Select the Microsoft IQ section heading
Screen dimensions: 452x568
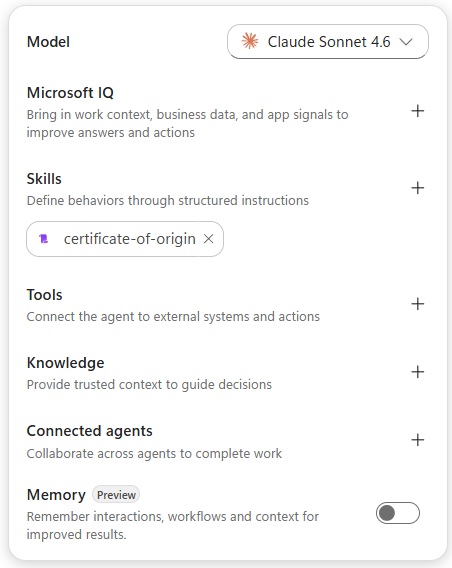coord(70,93)
